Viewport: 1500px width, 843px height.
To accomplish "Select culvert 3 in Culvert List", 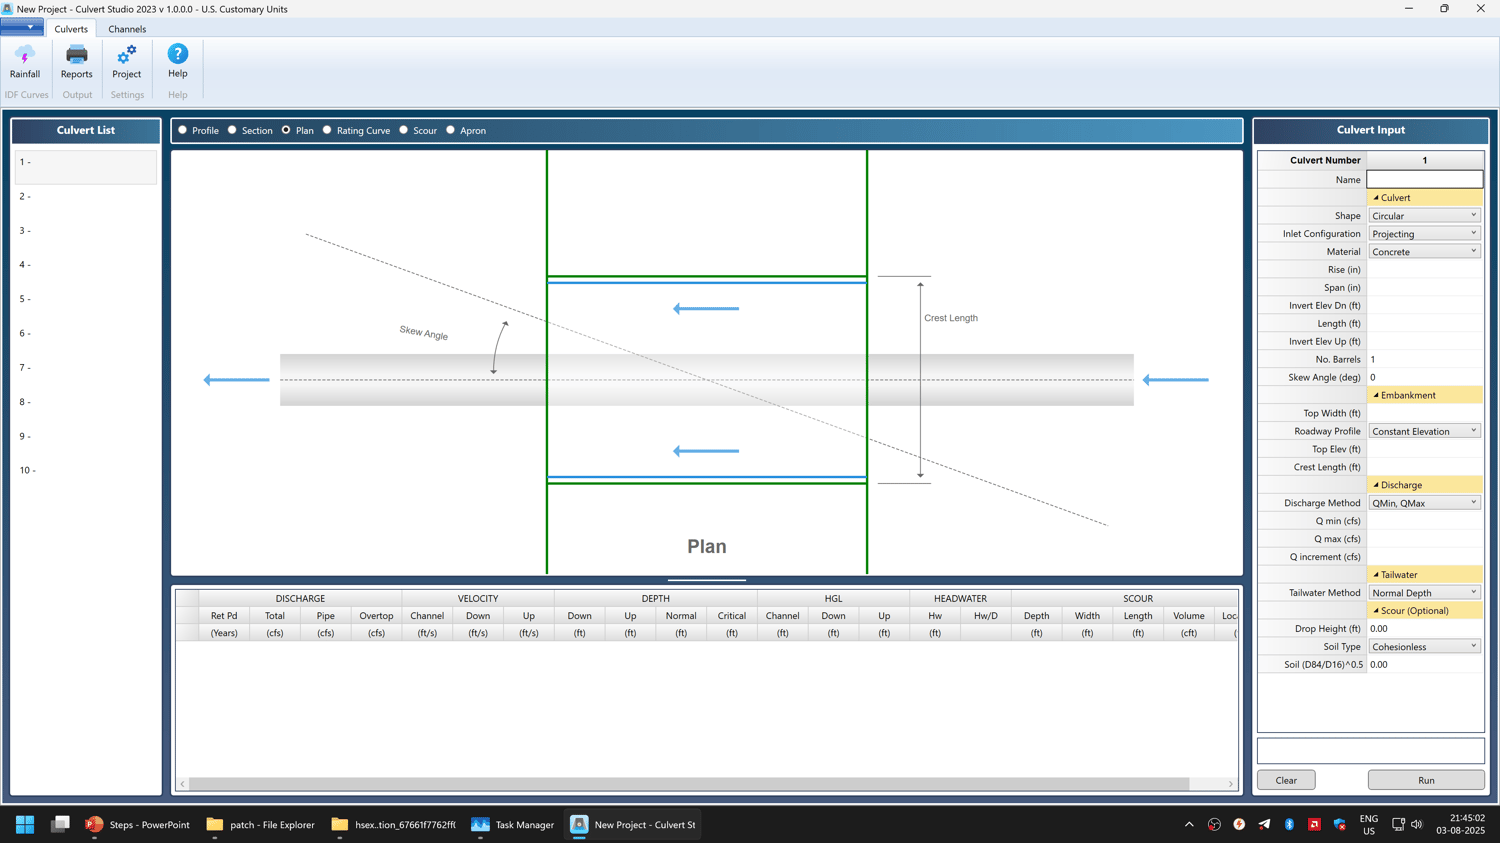I will point(86,231).
